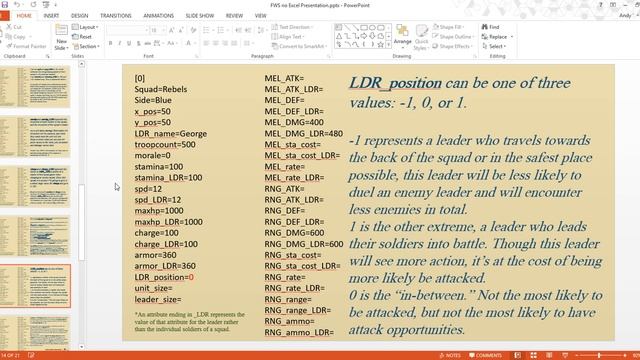This screenshot has height=360, width=640.
Task: Click the Cut command icon
Action: pyautogui.click(x=9, y=27)
